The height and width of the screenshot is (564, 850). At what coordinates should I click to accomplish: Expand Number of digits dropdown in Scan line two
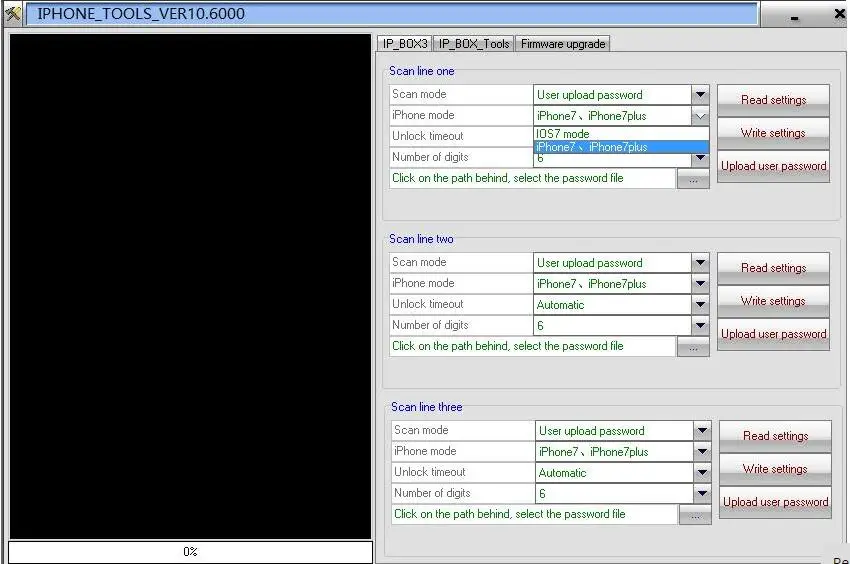(700, 325)
